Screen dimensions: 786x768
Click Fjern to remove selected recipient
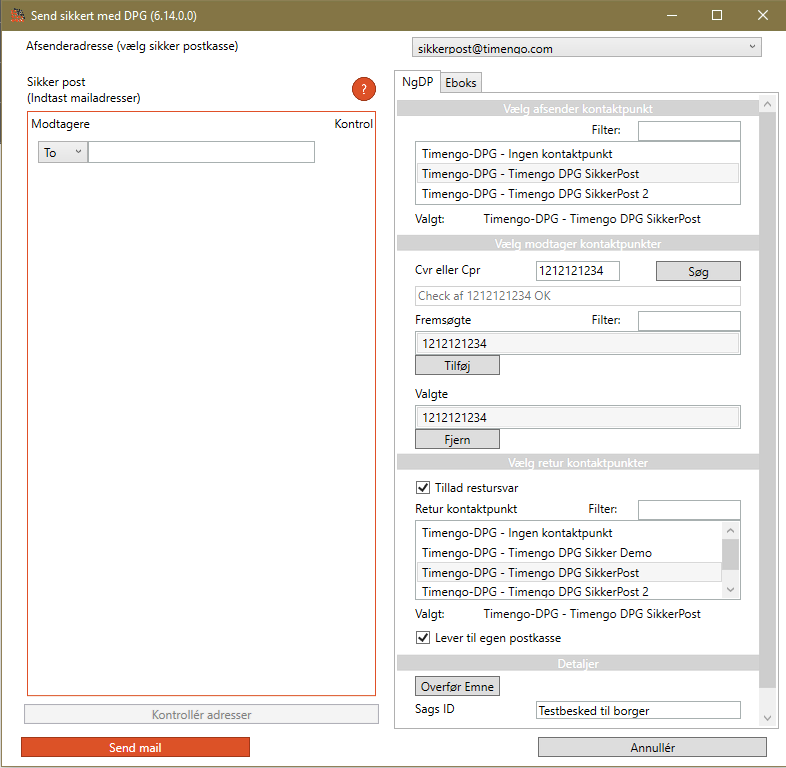457,439
